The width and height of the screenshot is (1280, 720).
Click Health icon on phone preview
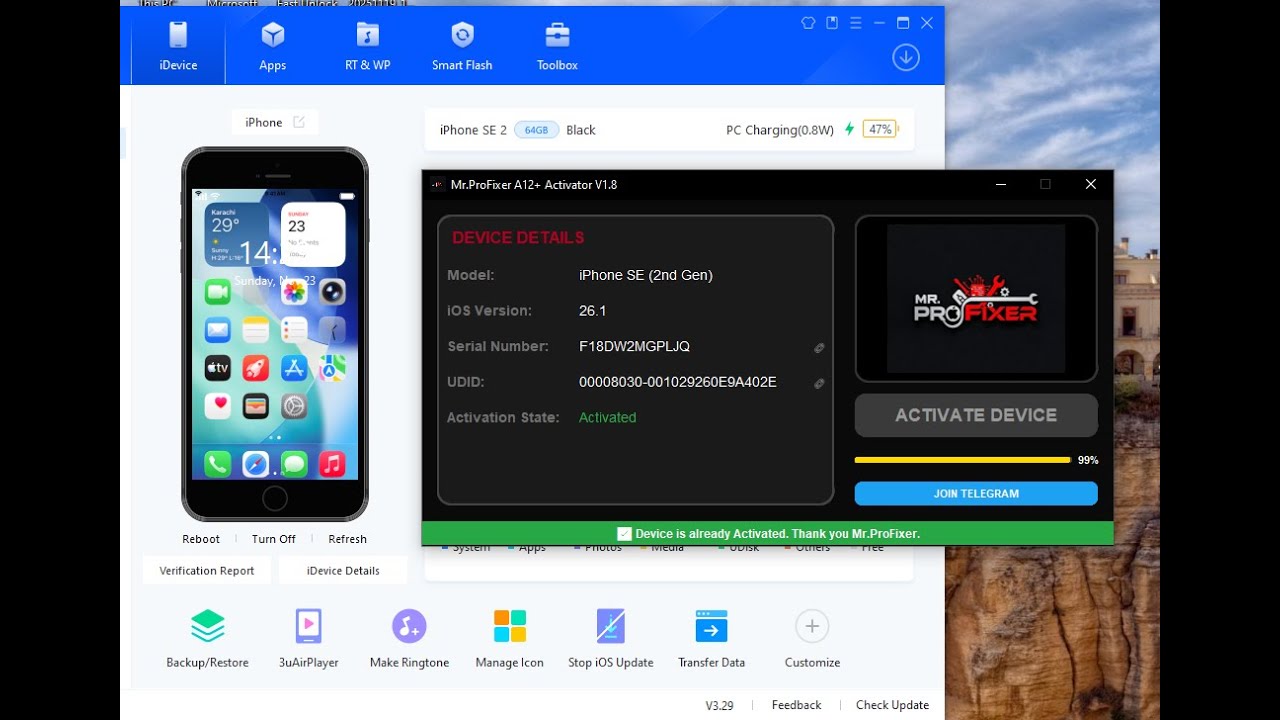pyautogui.click(x=218, y=406)
